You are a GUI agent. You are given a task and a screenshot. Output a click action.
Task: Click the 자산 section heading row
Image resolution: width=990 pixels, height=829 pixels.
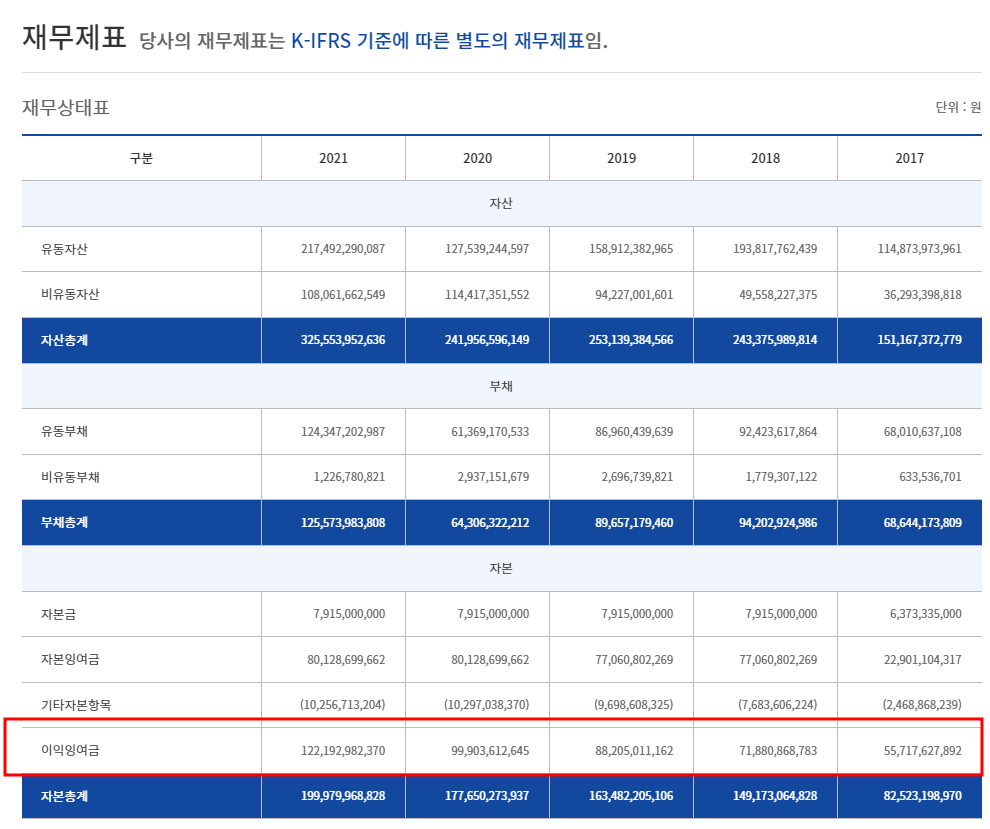[x=501, y=203]
